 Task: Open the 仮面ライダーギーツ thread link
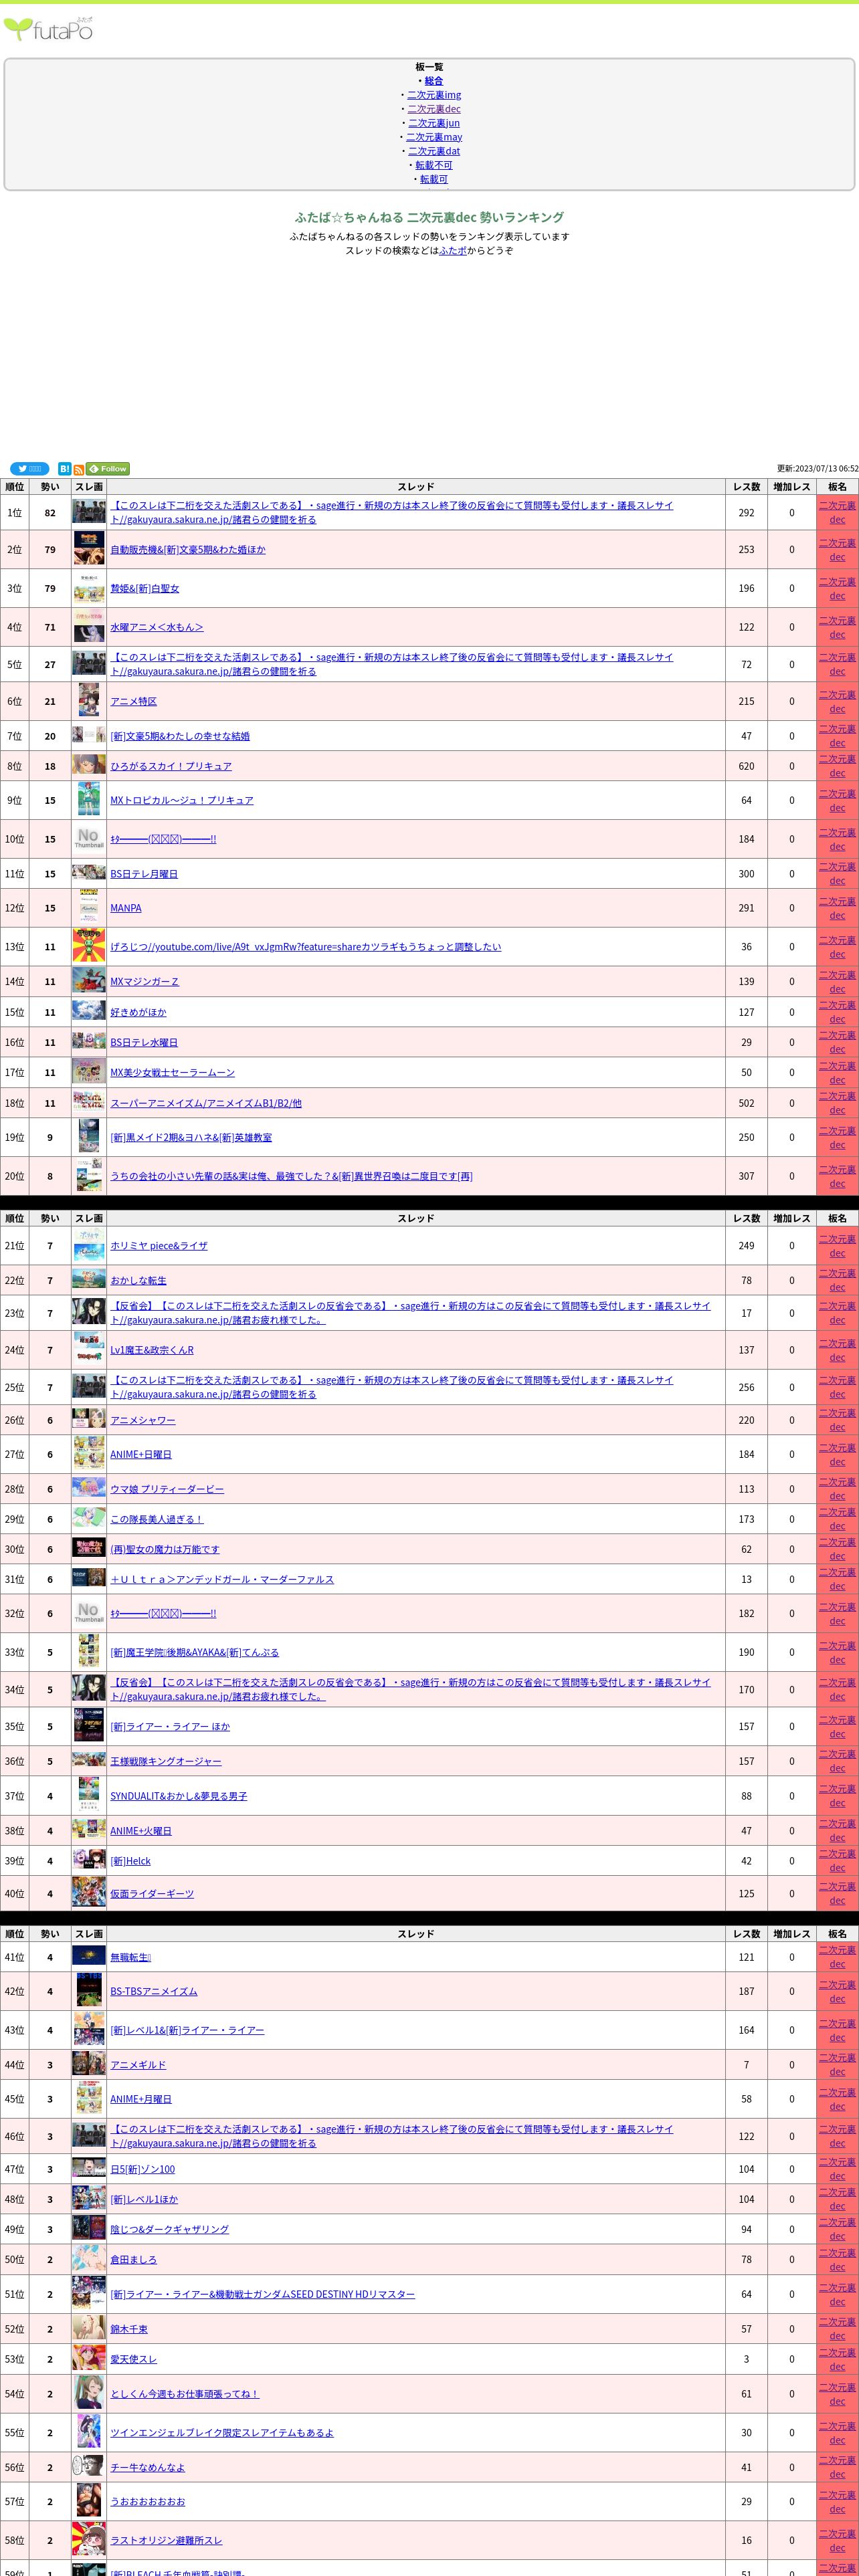152,1893
